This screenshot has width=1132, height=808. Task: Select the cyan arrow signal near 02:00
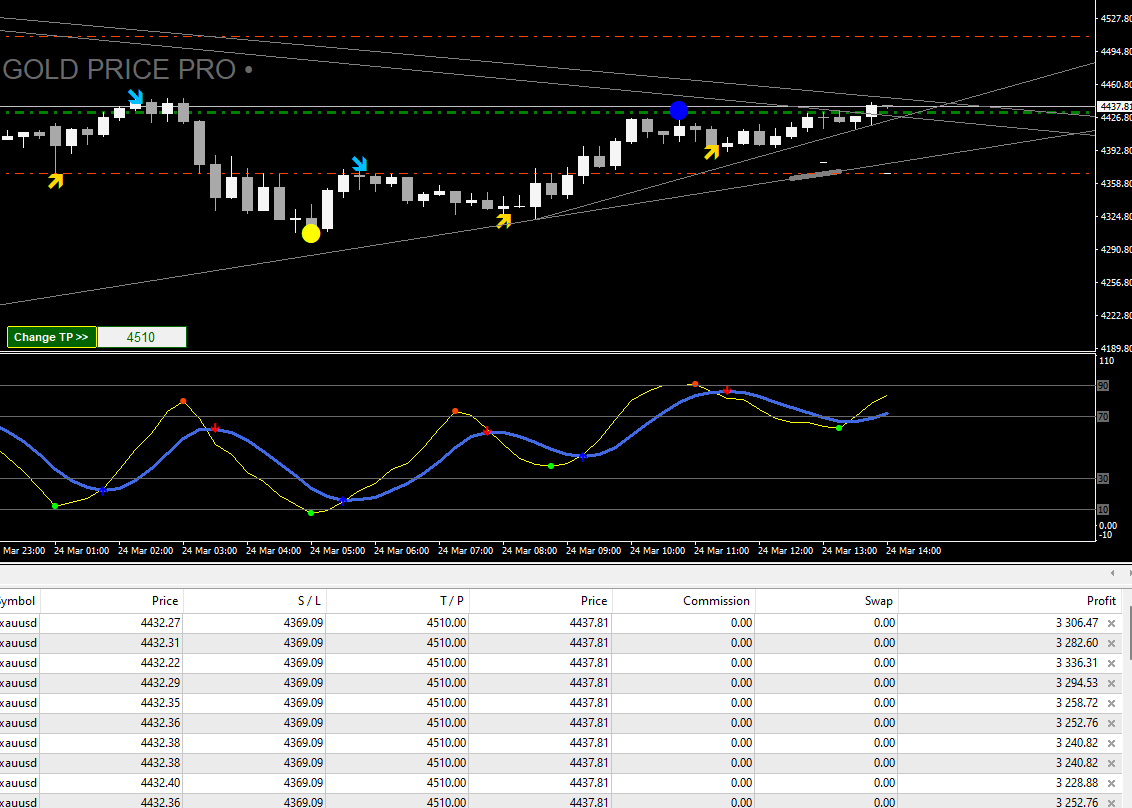pos(136,97)
